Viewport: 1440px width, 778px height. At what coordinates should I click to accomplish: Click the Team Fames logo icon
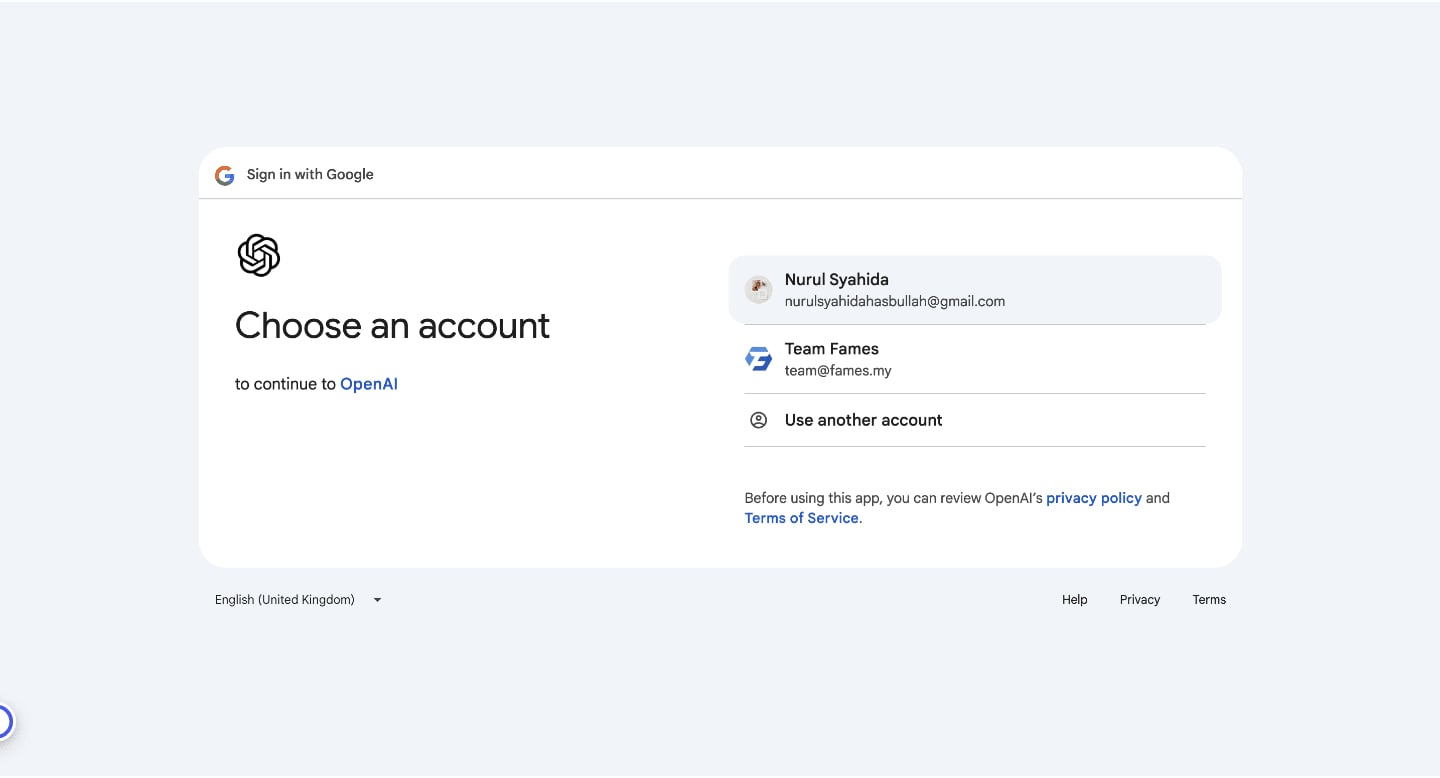759,359
